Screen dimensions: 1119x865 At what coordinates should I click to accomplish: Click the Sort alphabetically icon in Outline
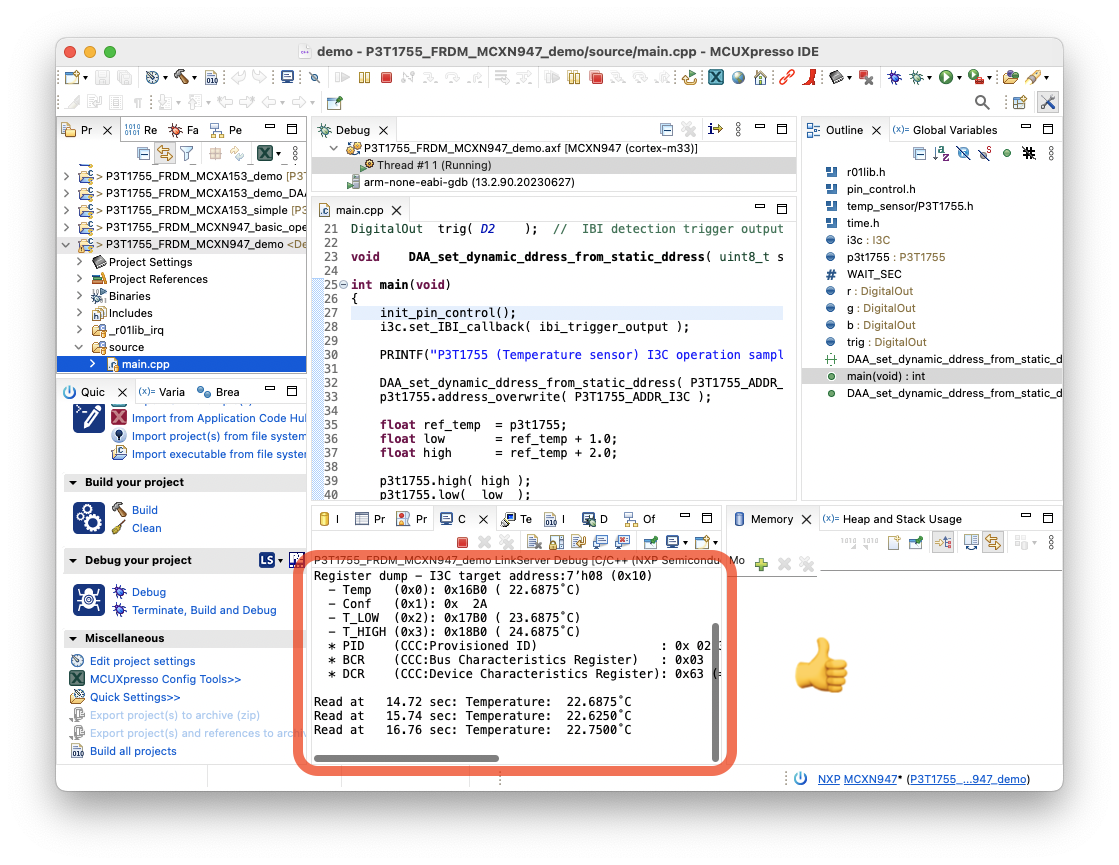(x=941, y=153)
